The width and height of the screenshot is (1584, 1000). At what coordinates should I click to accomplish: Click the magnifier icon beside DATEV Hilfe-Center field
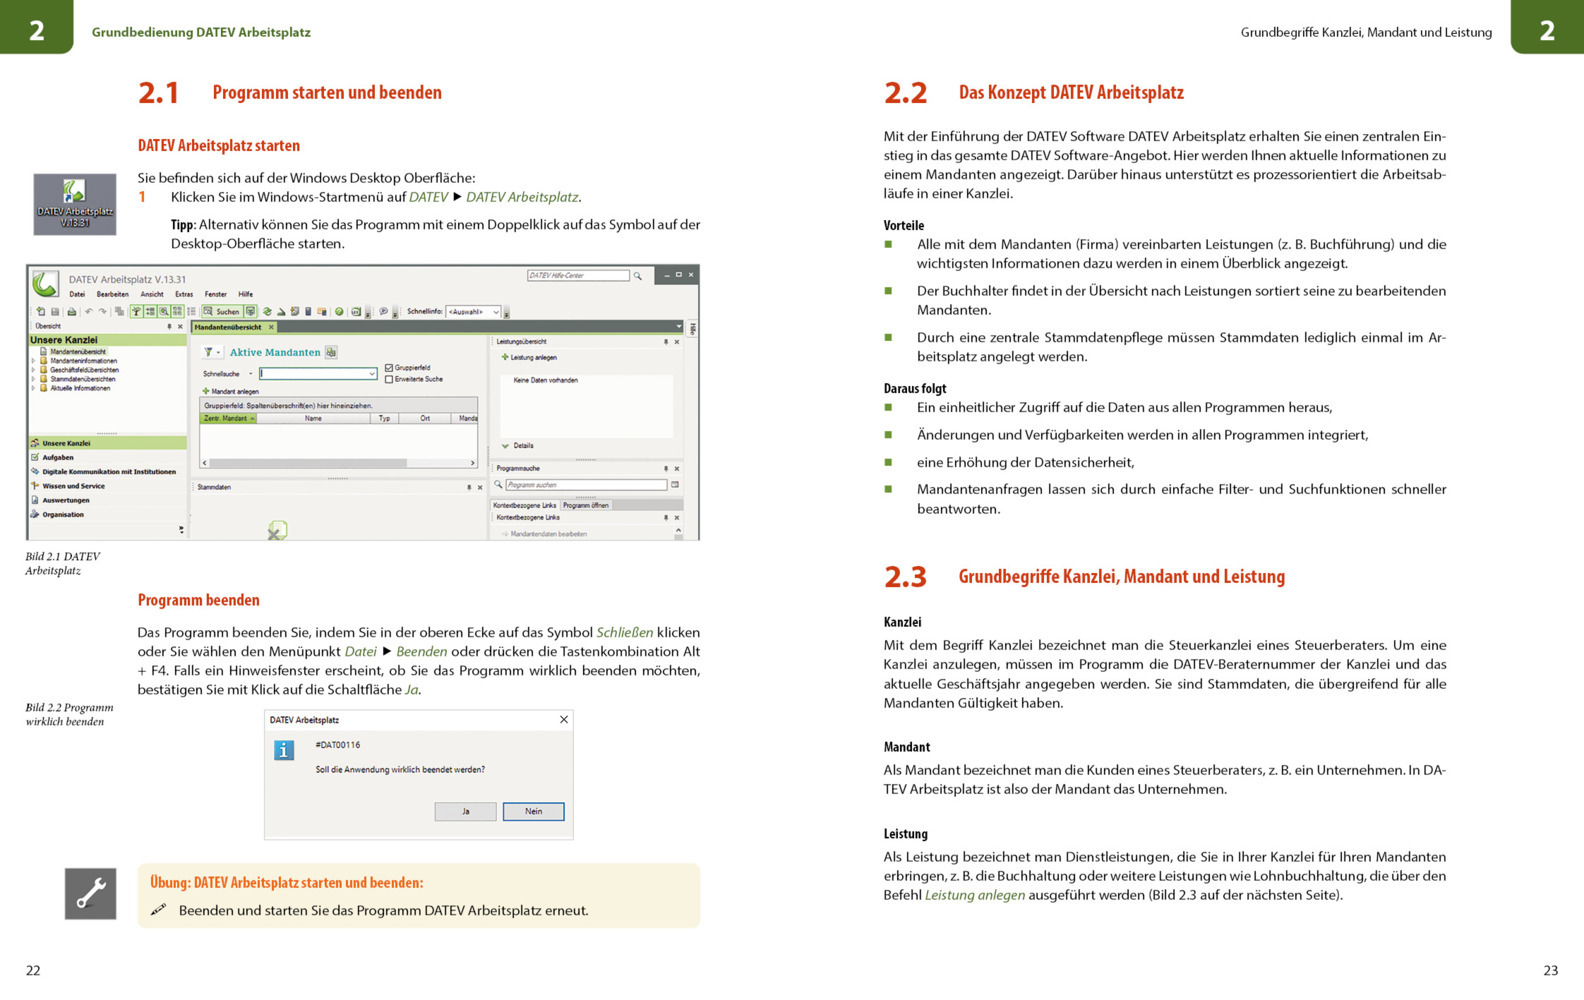(x=637, y=276)
